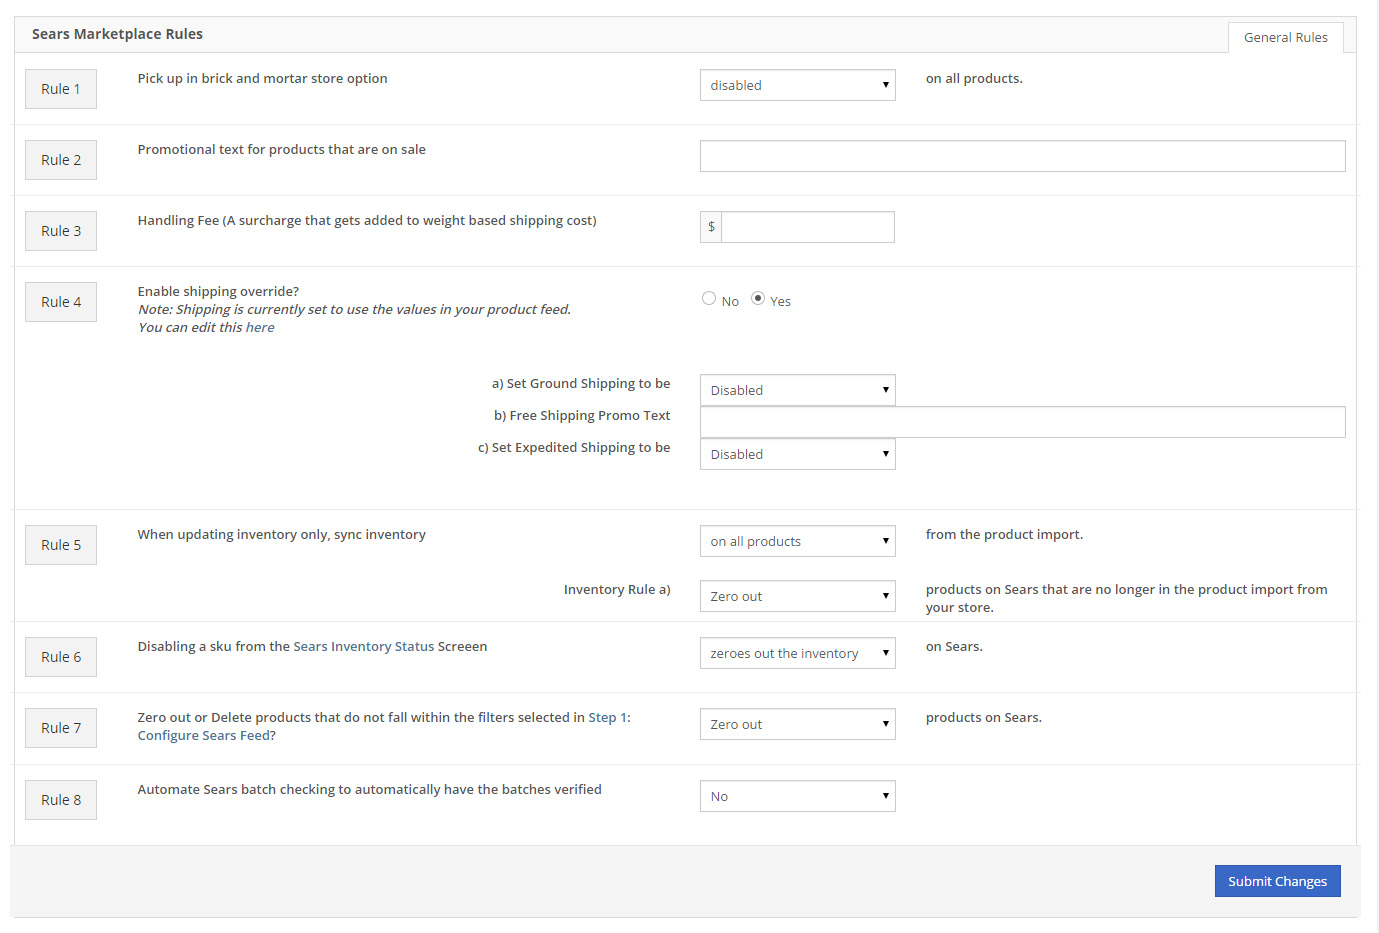Click the Rule 7 button

(61, 728)
